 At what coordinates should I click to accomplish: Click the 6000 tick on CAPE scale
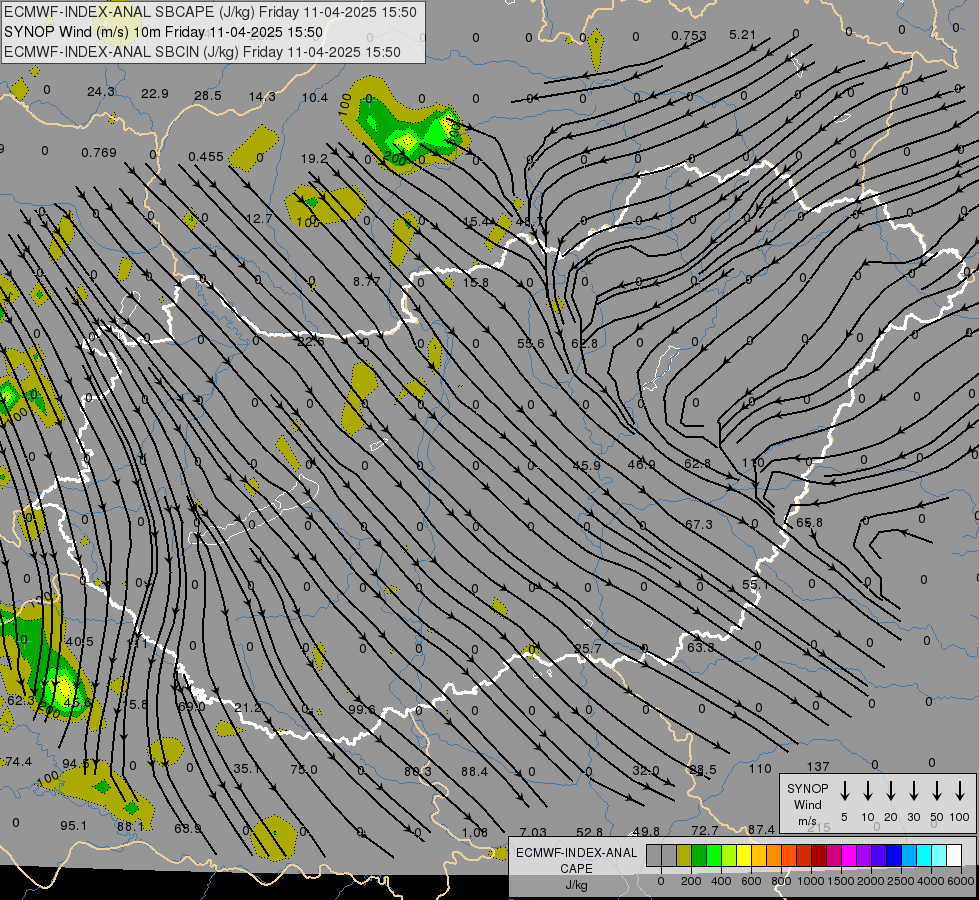coord(960,881)
